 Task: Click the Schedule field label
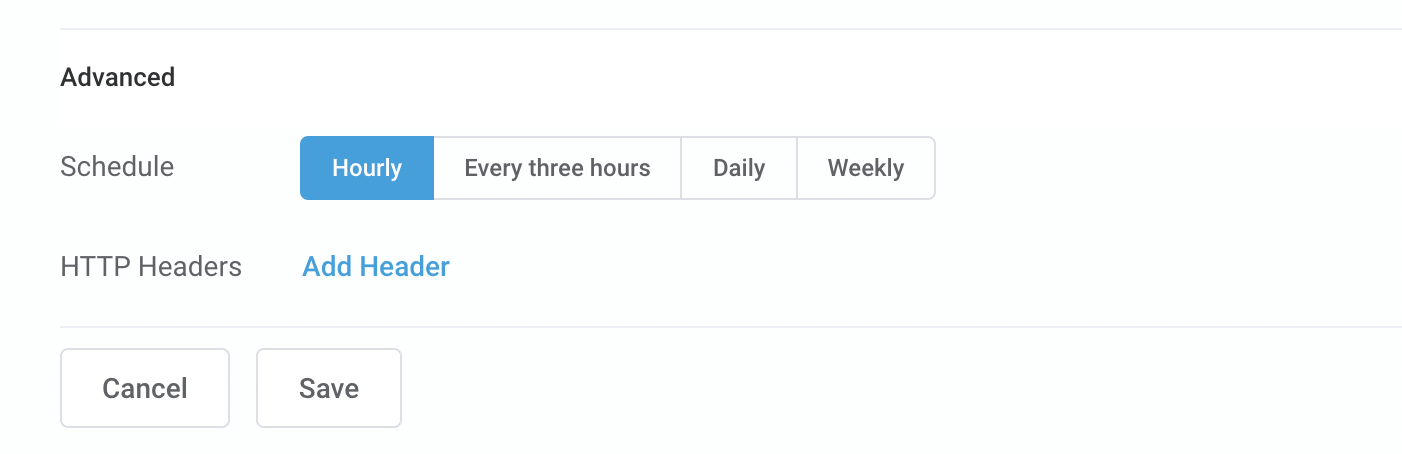pos(117,167)
